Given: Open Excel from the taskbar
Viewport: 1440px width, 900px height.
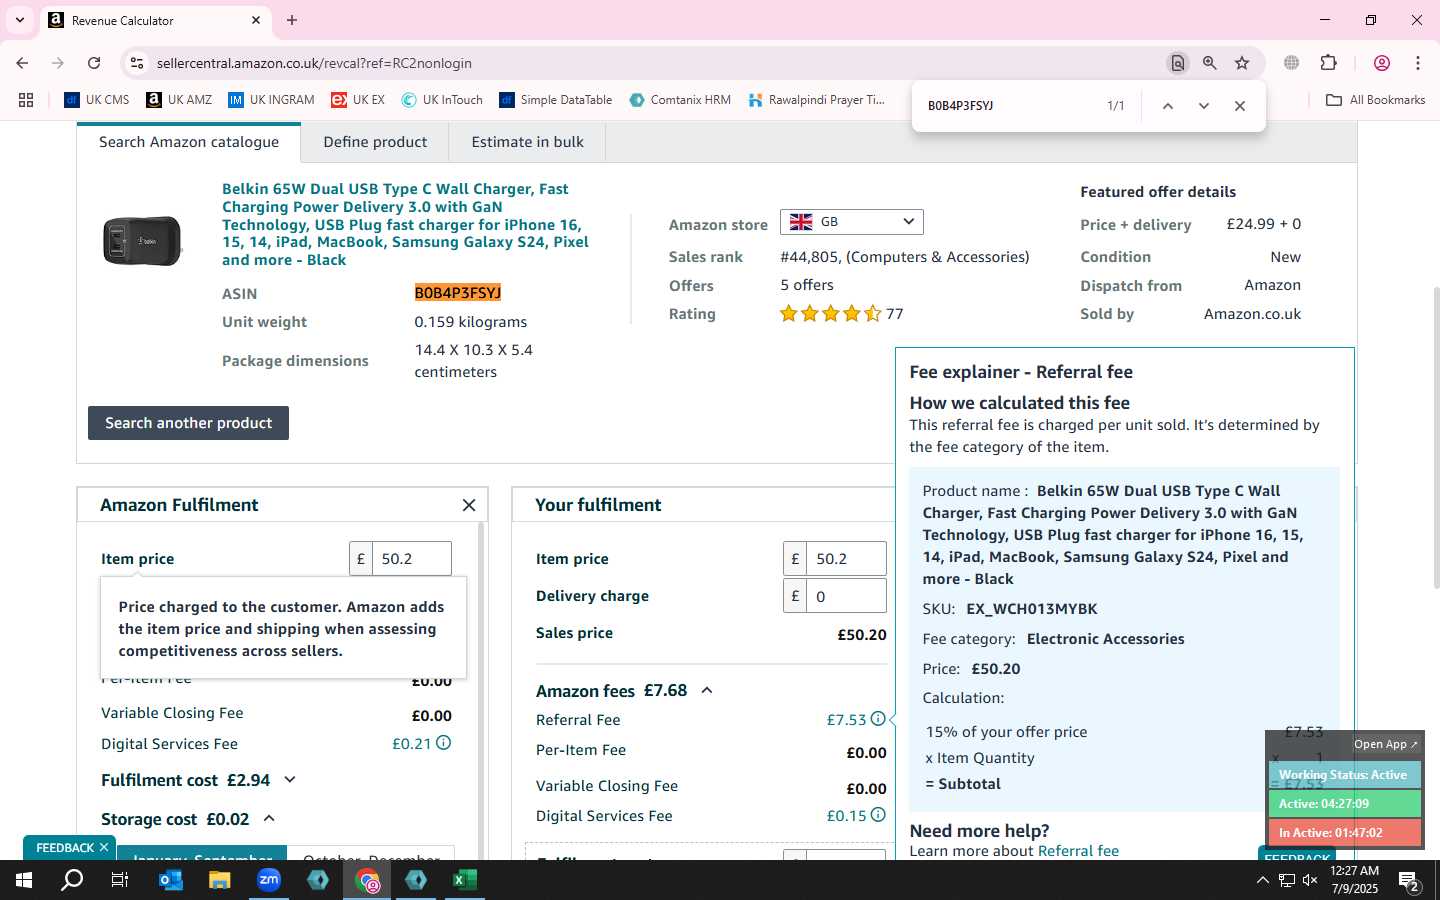Looking at the screenshot, I should click(x=465, y=880).
